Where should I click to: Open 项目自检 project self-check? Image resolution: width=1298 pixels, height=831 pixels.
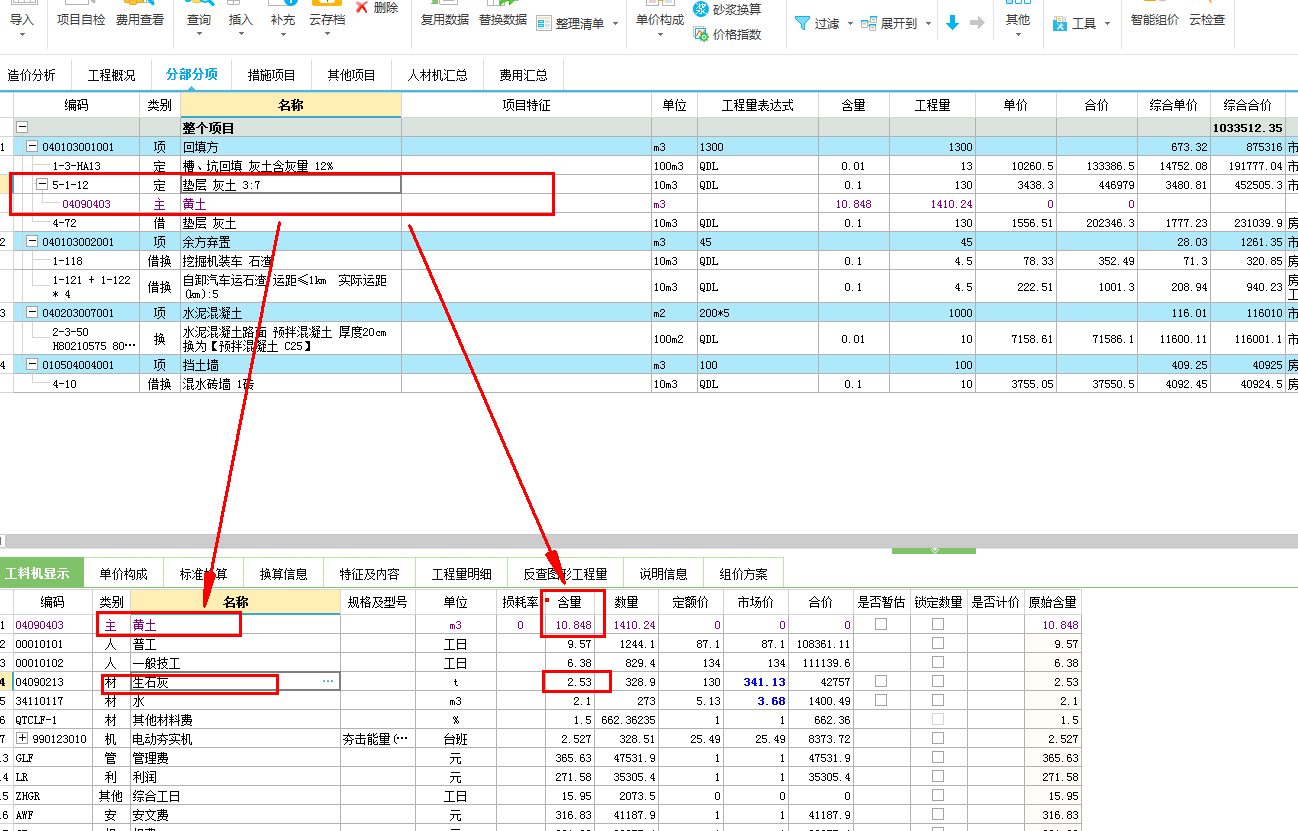click(81, 19)
